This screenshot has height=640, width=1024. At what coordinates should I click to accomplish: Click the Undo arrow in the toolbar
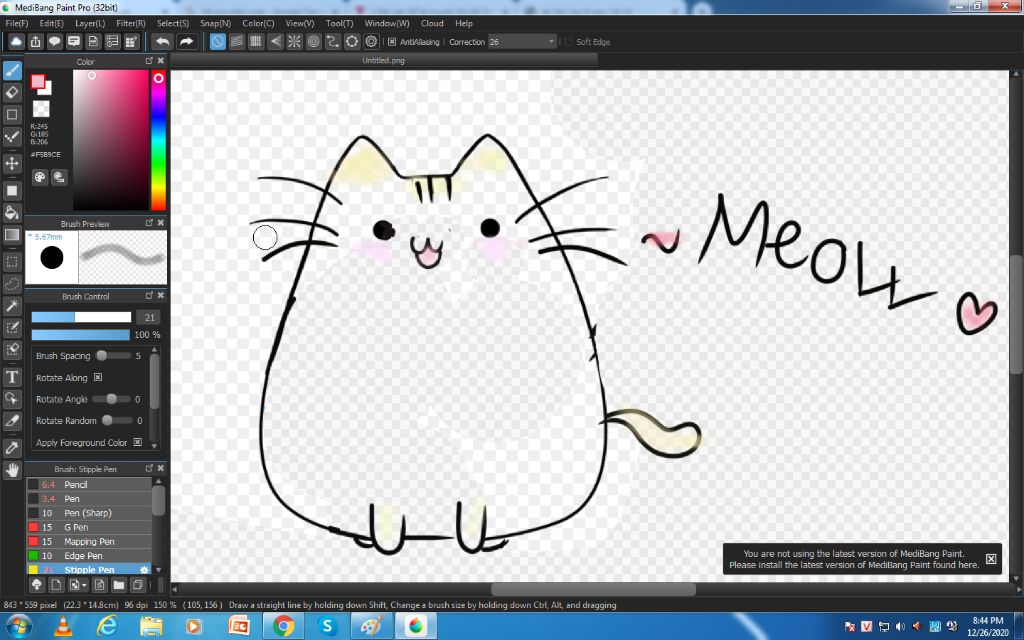coord(162,42)
